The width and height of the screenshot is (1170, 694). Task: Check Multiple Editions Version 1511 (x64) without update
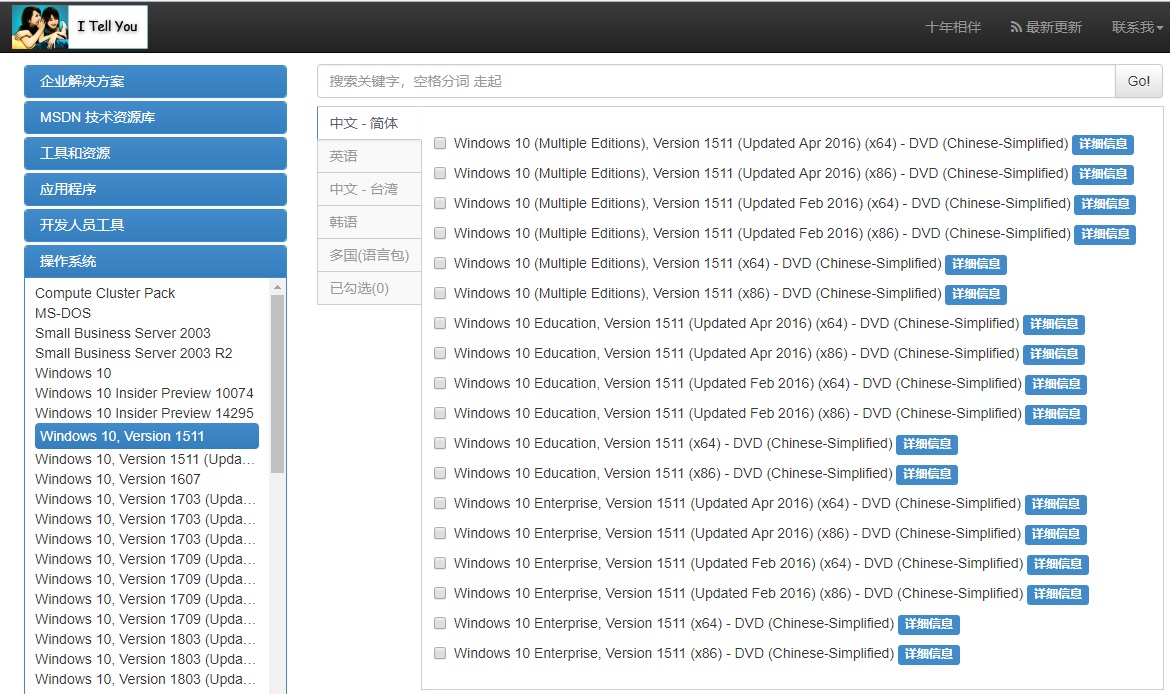click(440, 263)
